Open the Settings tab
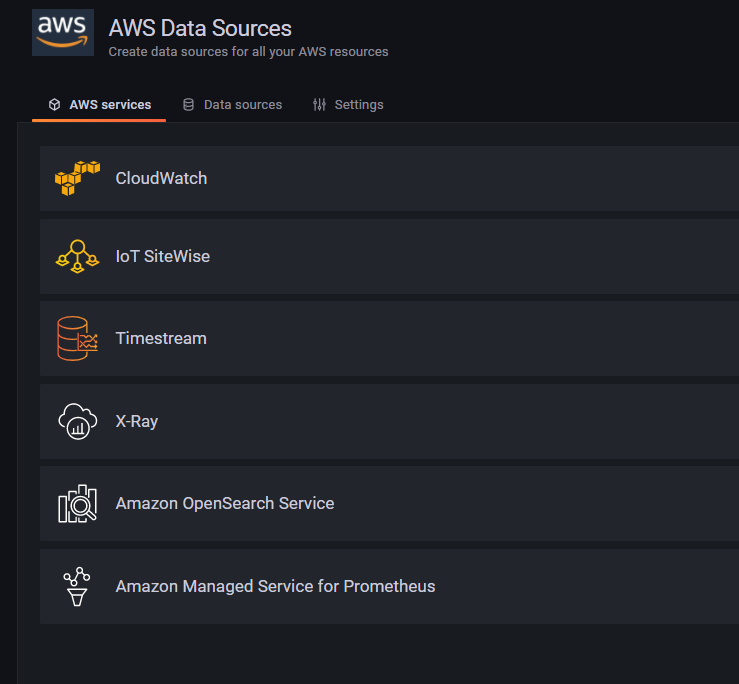Image resolution: width=739 pixels, height=684 pixels. (x=358, y=105)
